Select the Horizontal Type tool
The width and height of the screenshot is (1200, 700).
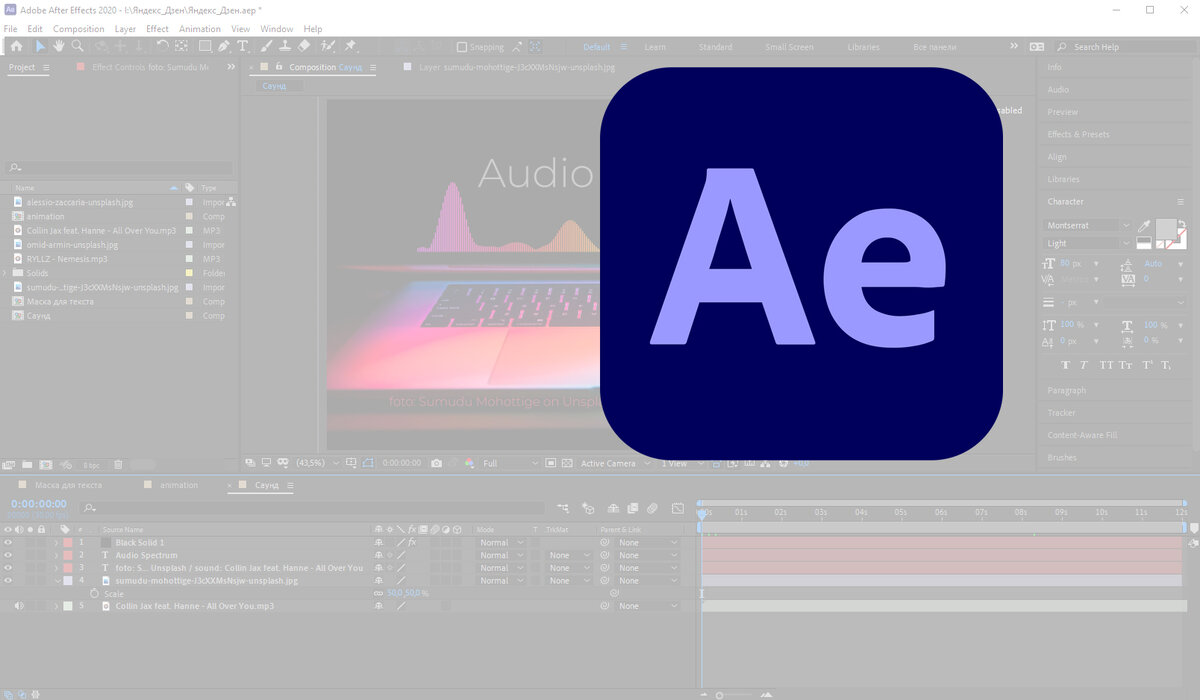[242, 46]
